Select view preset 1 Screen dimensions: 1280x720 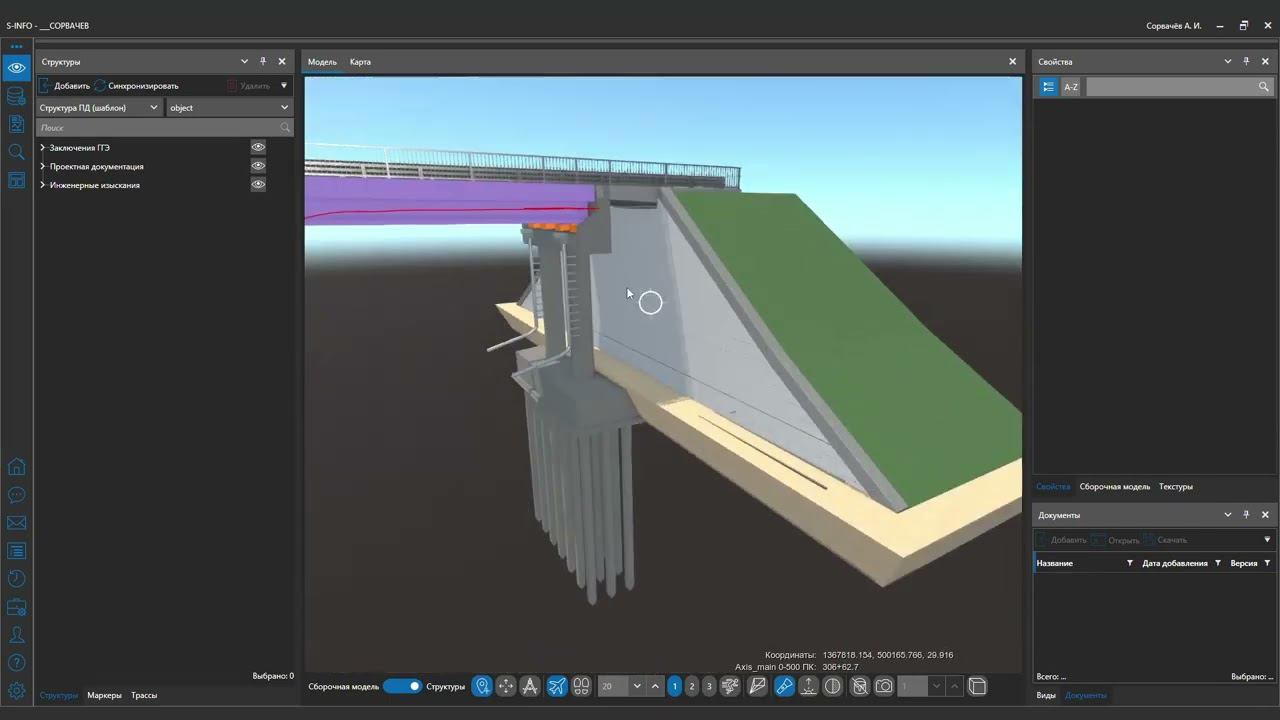[674, 686]
